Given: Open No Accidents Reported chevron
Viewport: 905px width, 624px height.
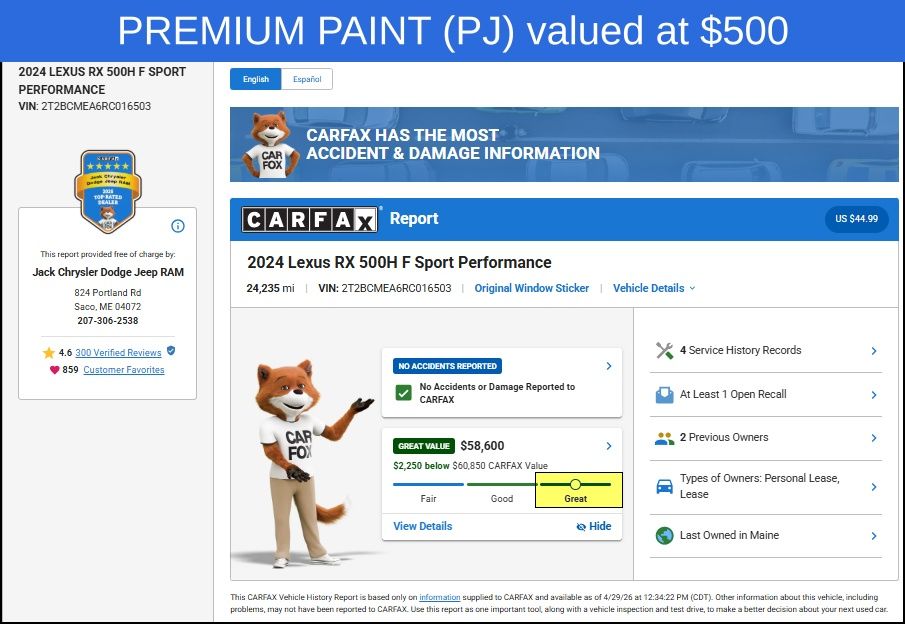Looking at the screenshot, I should 609,366.
